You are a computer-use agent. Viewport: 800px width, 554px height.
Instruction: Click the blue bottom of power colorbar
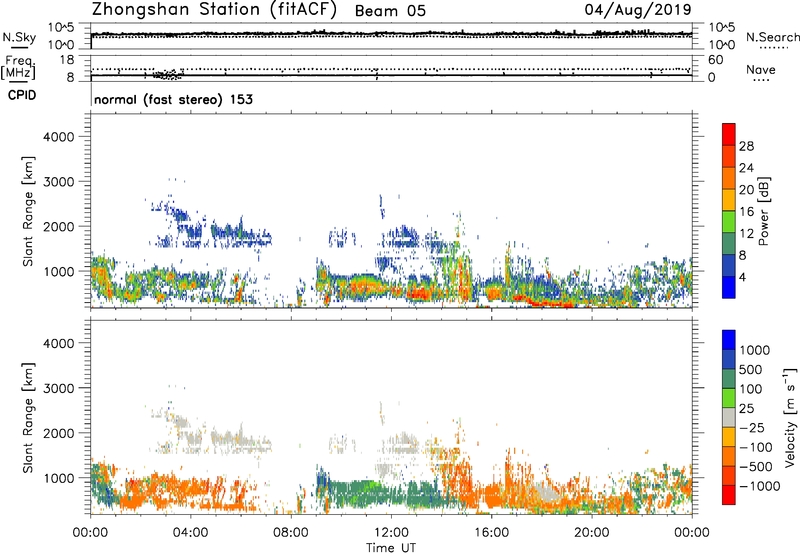(729, 287)
